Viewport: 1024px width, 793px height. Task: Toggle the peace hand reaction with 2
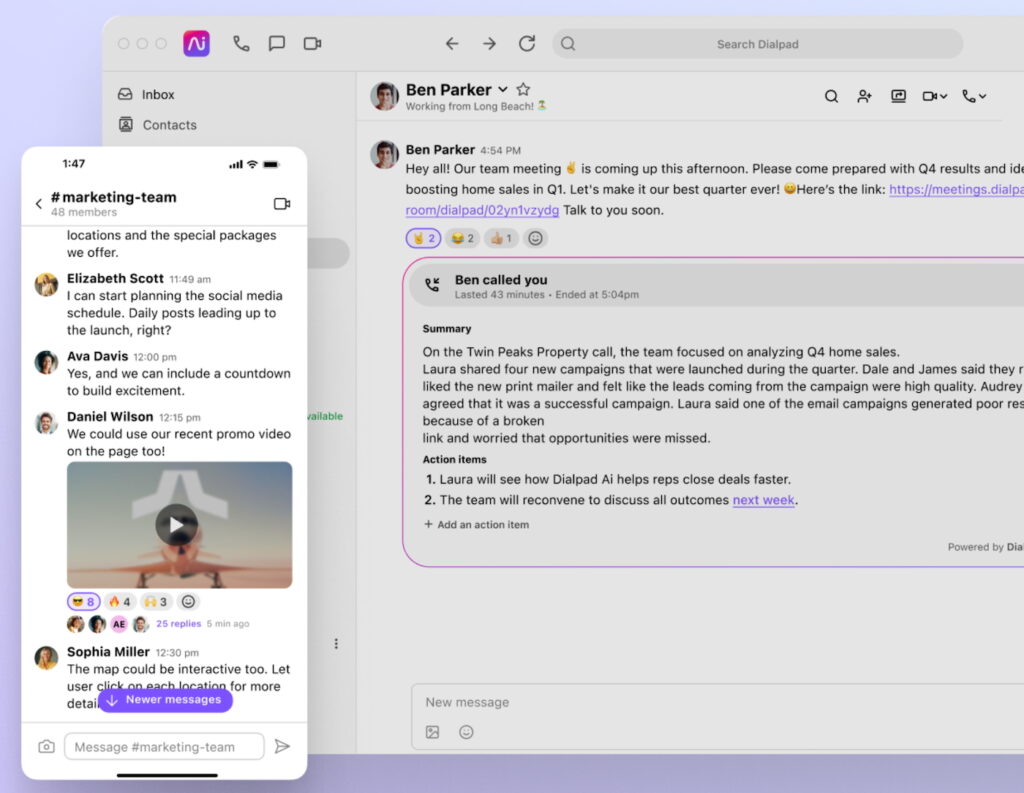(x=423, y=238)
